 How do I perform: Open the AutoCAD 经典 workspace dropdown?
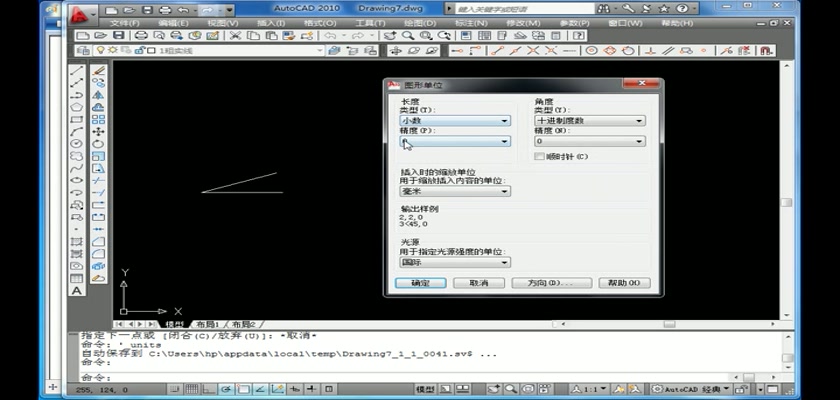point(692,389)
